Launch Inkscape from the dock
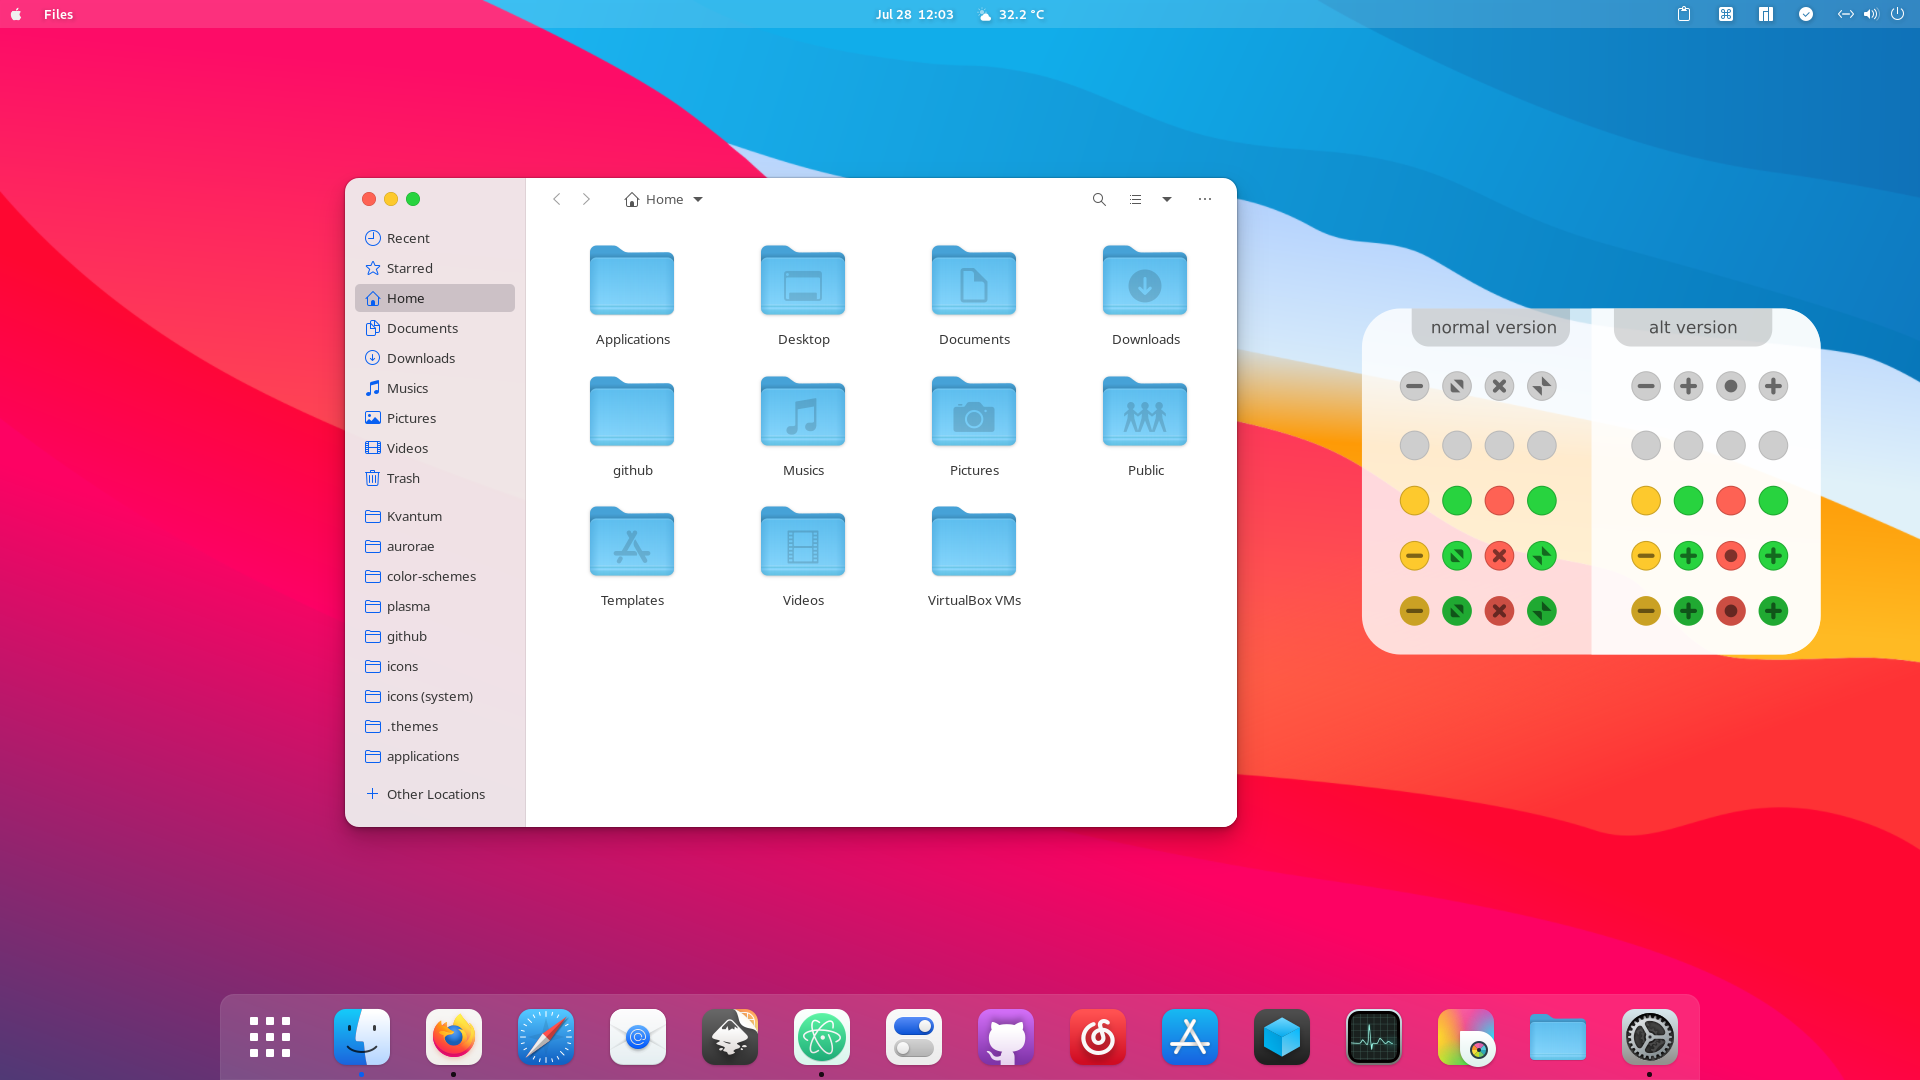1920x1080 pixels. point(729,1037)
